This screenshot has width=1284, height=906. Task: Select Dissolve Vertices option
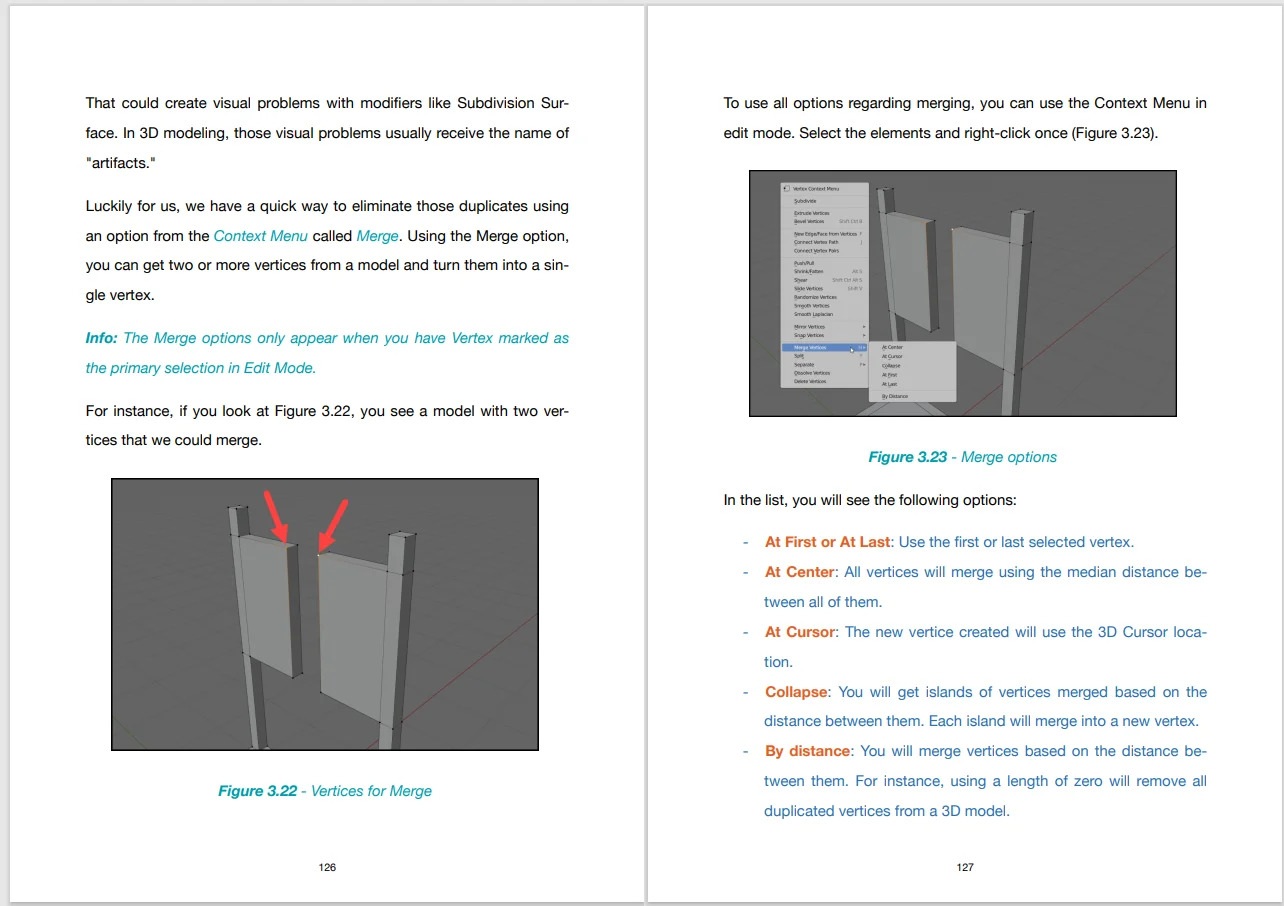pos(812,373)
